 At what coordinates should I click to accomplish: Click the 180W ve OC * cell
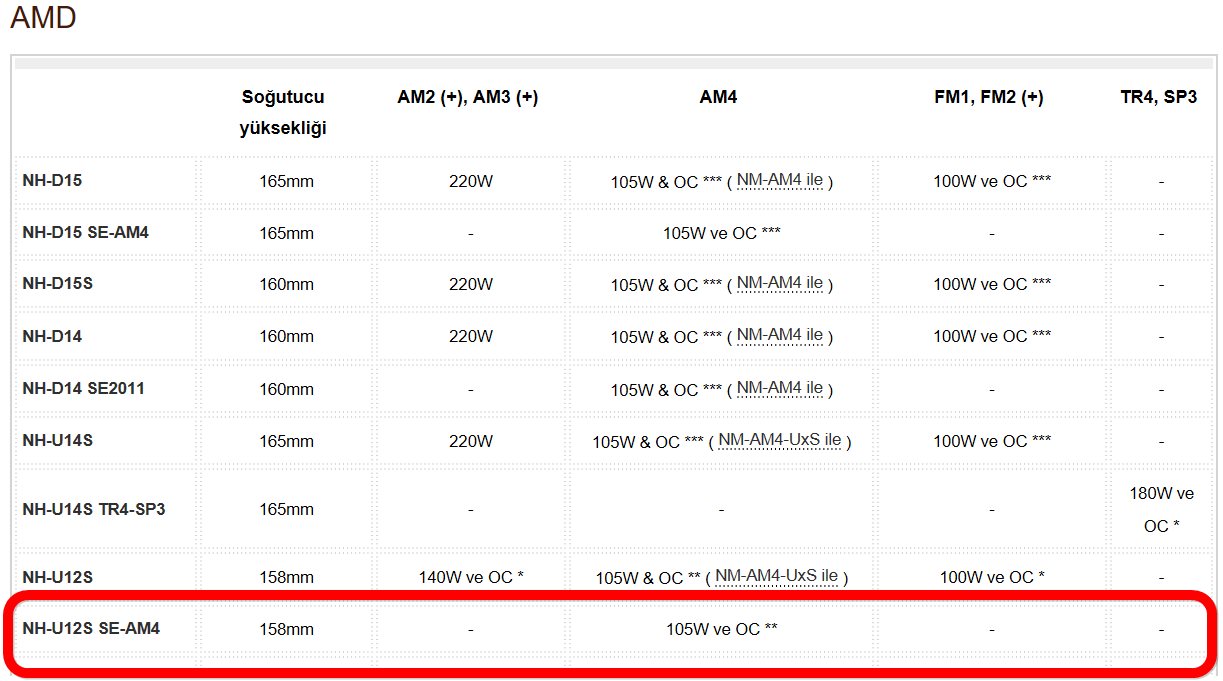[x=1161, y=510]
